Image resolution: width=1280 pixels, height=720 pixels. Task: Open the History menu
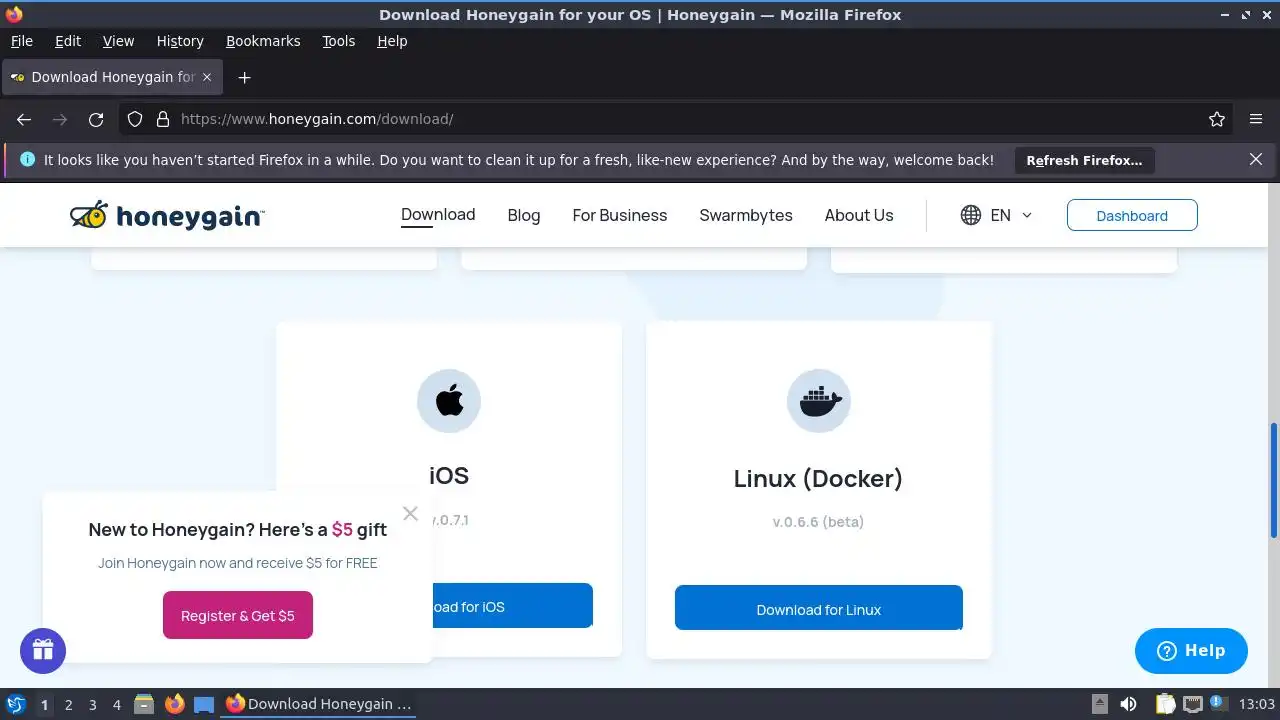click(x=180, y=41)
